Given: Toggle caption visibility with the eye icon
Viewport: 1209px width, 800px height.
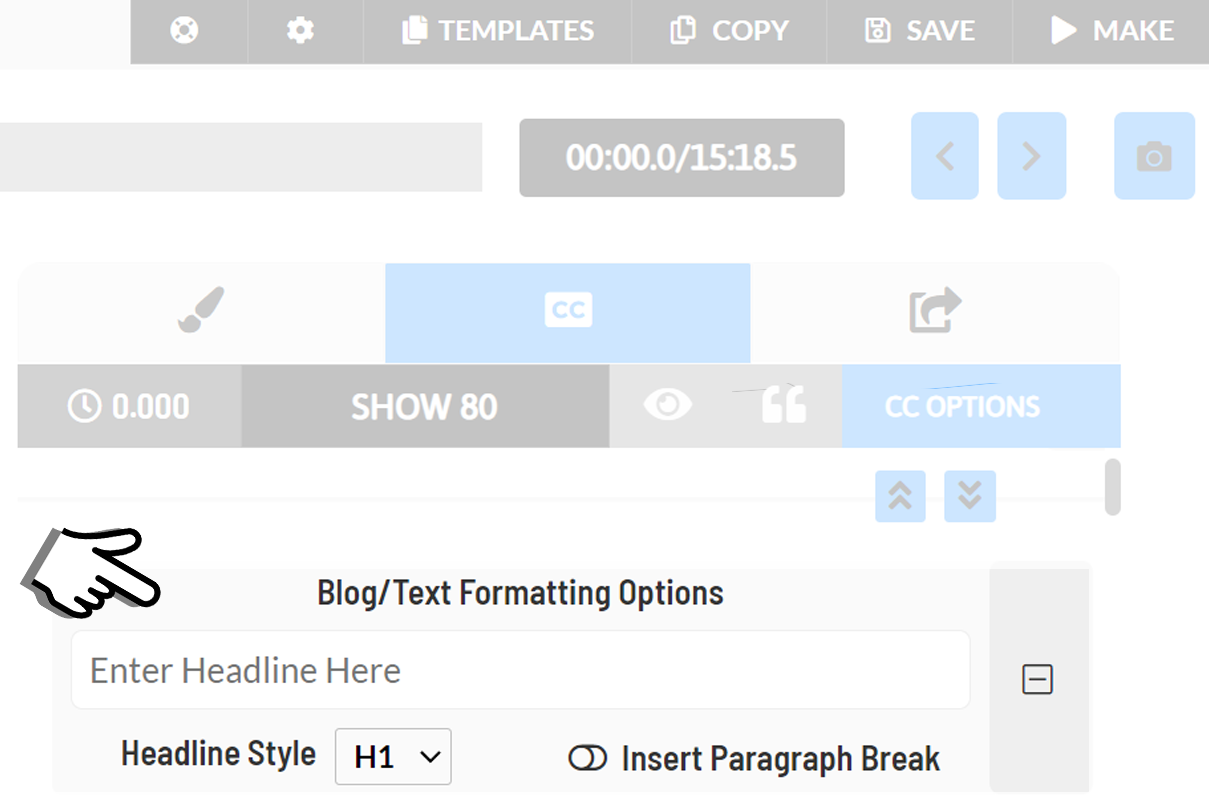Looking at the screenshot, I should pyautogui.click(x=668, y=405).
